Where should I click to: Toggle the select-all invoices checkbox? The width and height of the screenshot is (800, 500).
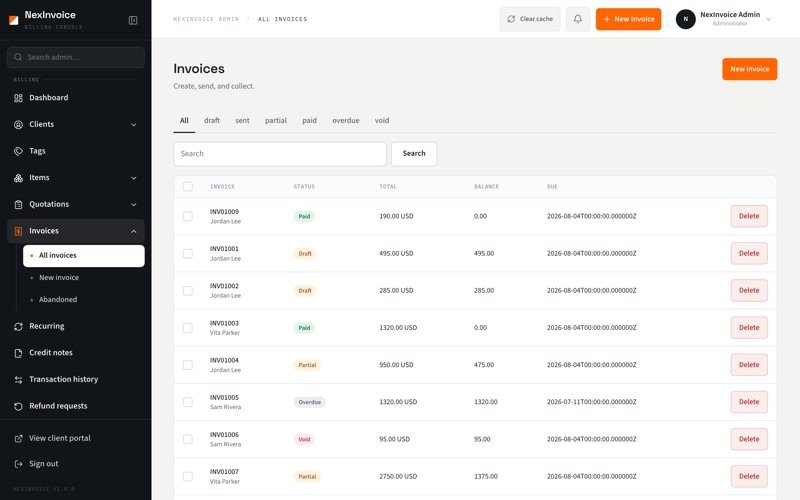click(188, 186)
